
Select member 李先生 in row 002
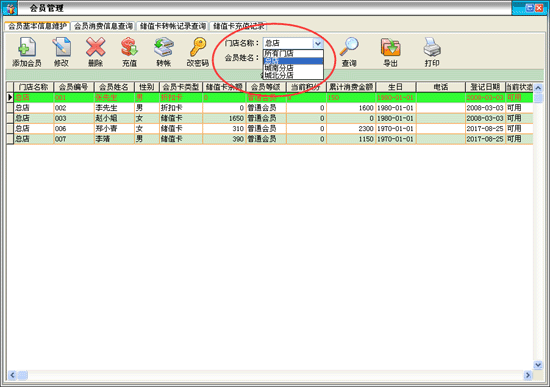pos(270,108)
